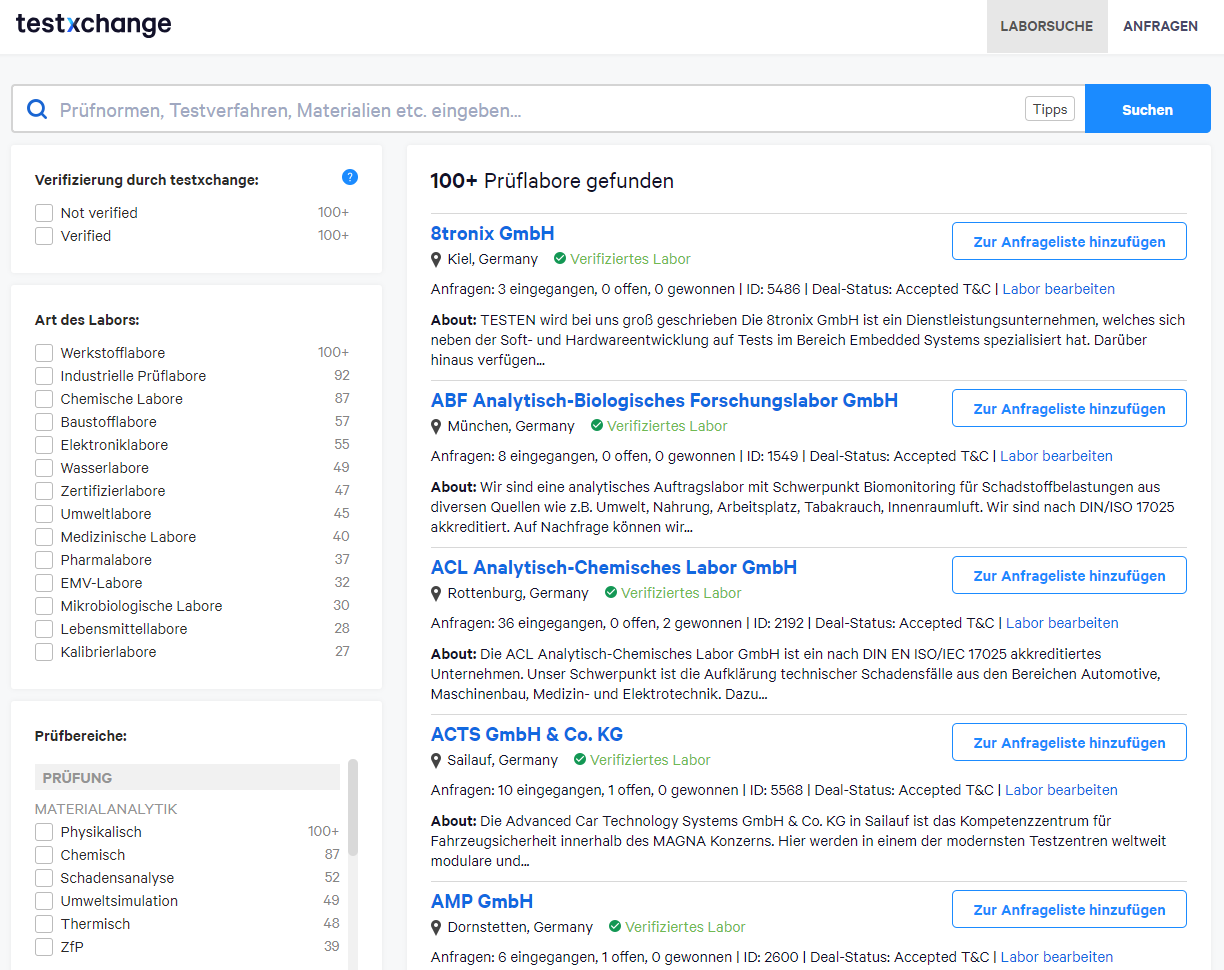Open the AMP GmbH lab title
The image size is (1224, 970).
(482, 902)
